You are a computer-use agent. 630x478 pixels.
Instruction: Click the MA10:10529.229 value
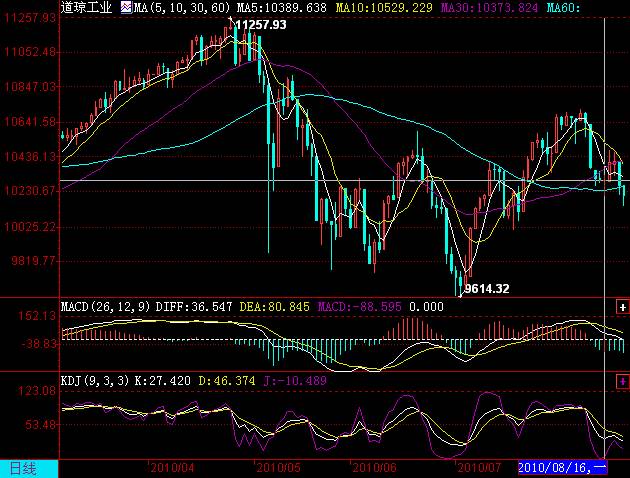384,7
